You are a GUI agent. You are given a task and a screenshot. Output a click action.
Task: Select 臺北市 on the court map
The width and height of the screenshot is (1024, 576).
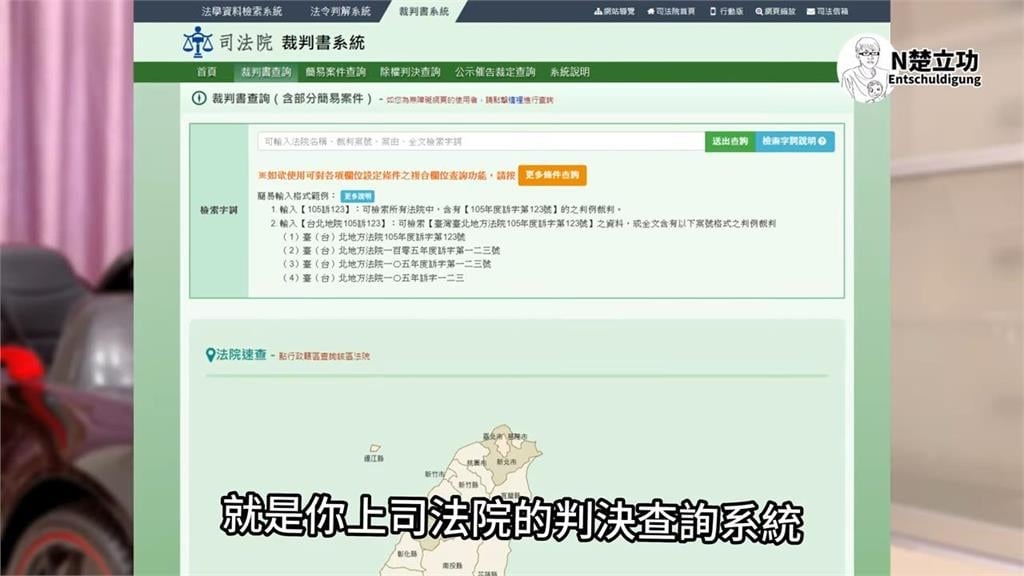pyautogui.click(x=492, y=436)
